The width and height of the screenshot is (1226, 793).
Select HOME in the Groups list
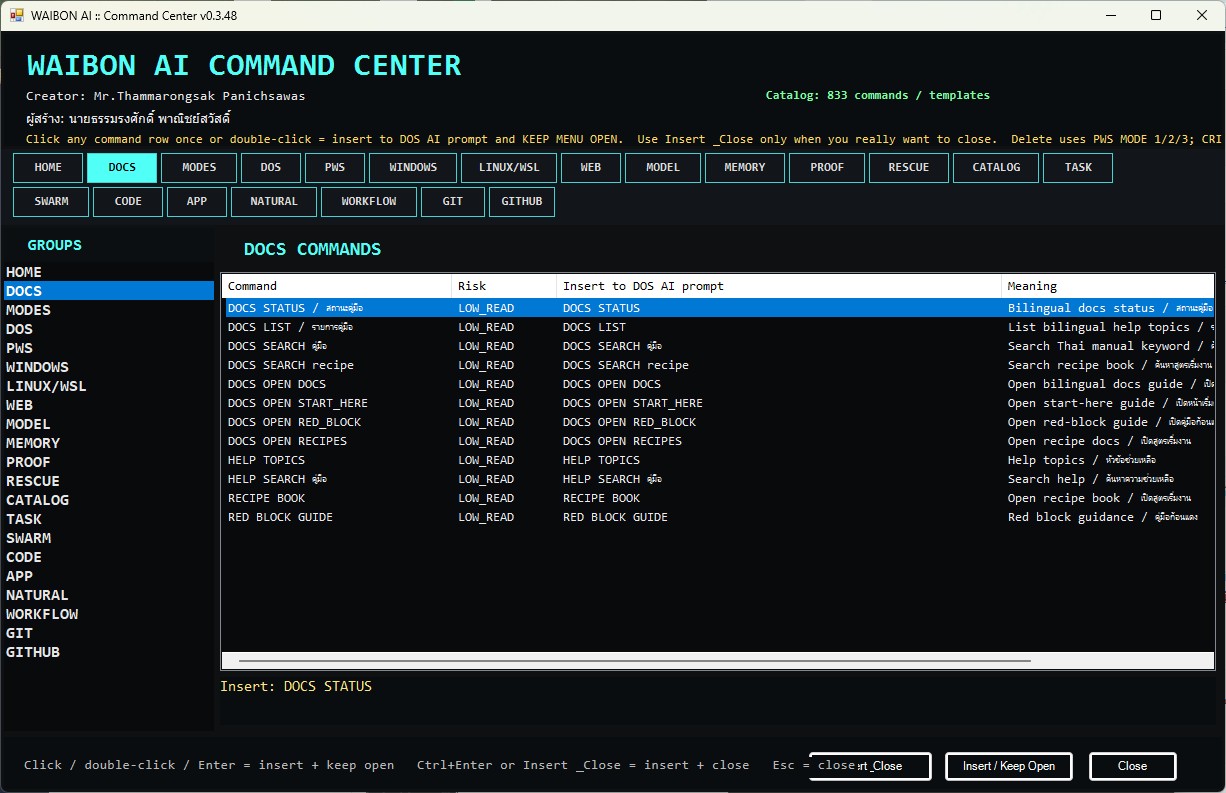tap(108, 272)
